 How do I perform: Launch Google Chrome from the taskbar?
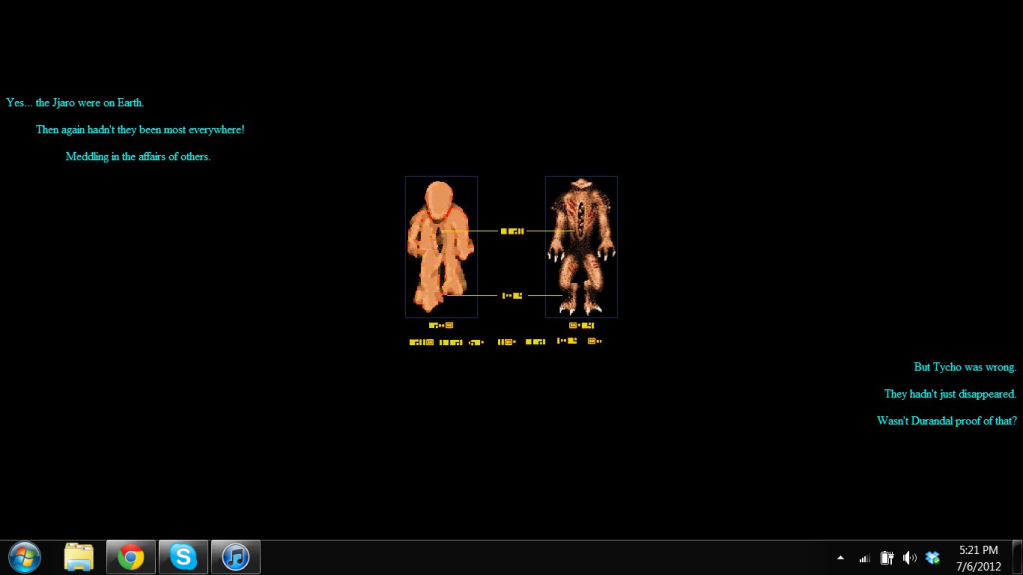[130, 557]
